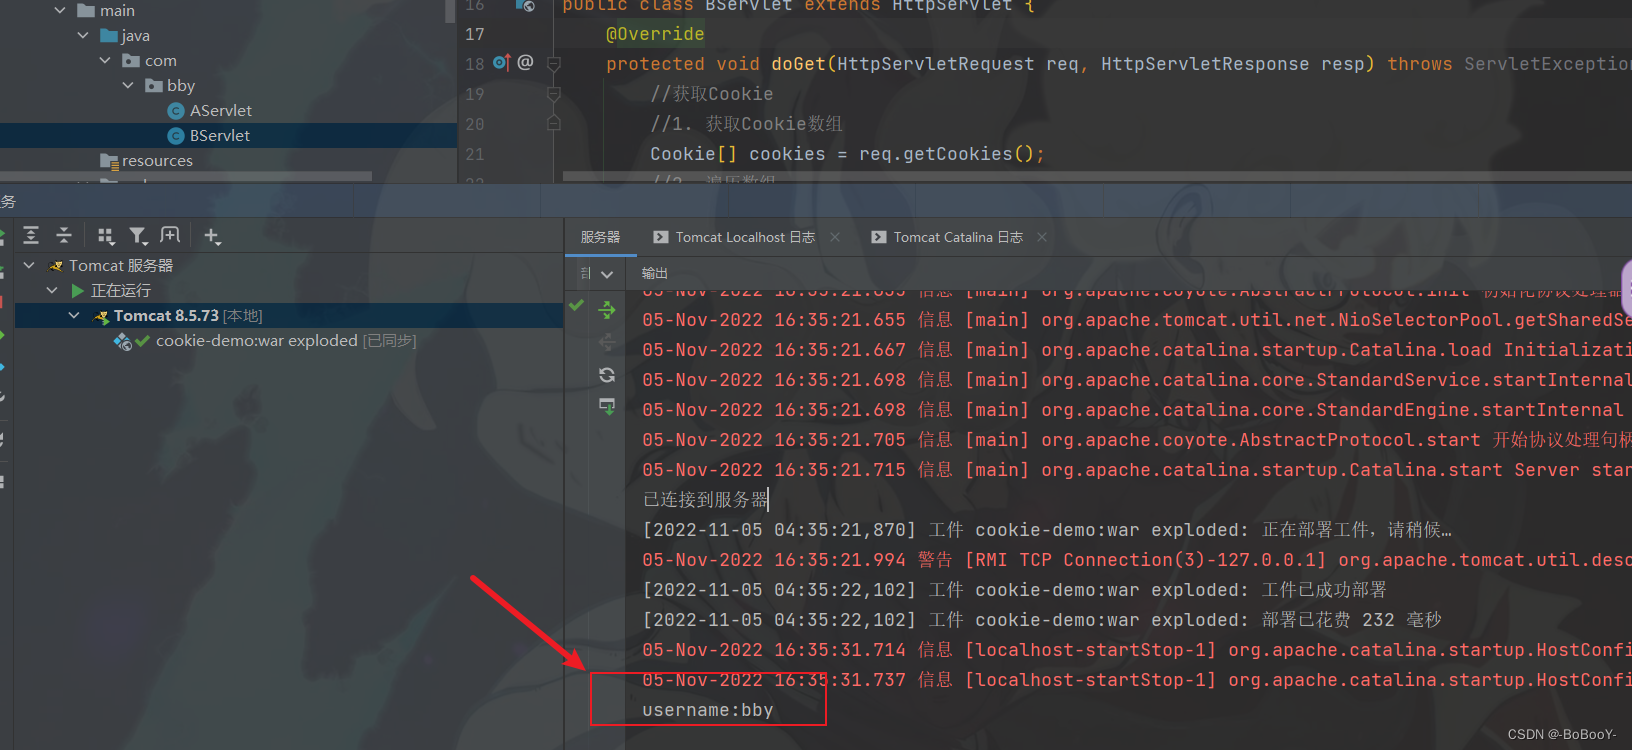Close the Tomcat Catalina 日志 tab

[1042, 237]
